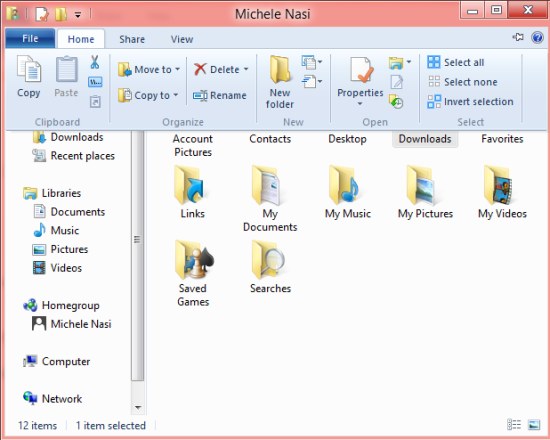Image resolution: width=550 pixels, height=440 pixels.
Task: Create a folder with New folder icon
Action: 280,82
